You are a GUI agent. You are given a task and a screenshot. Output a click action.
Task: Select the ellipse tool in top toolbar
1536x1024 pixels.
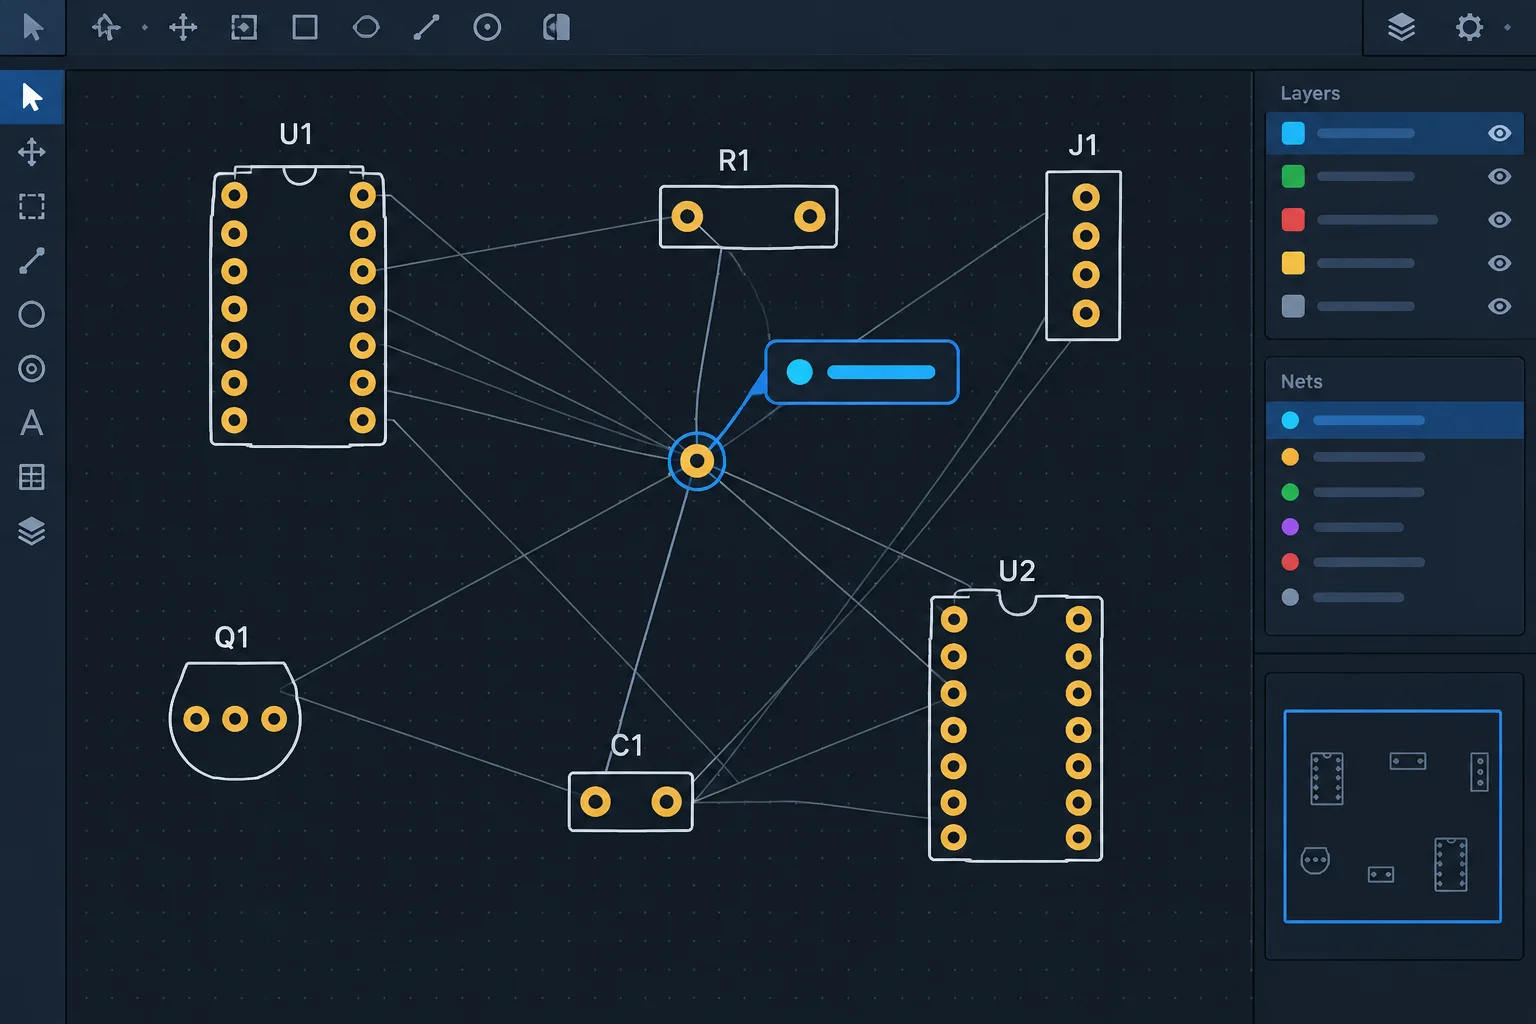coord(366,27)
